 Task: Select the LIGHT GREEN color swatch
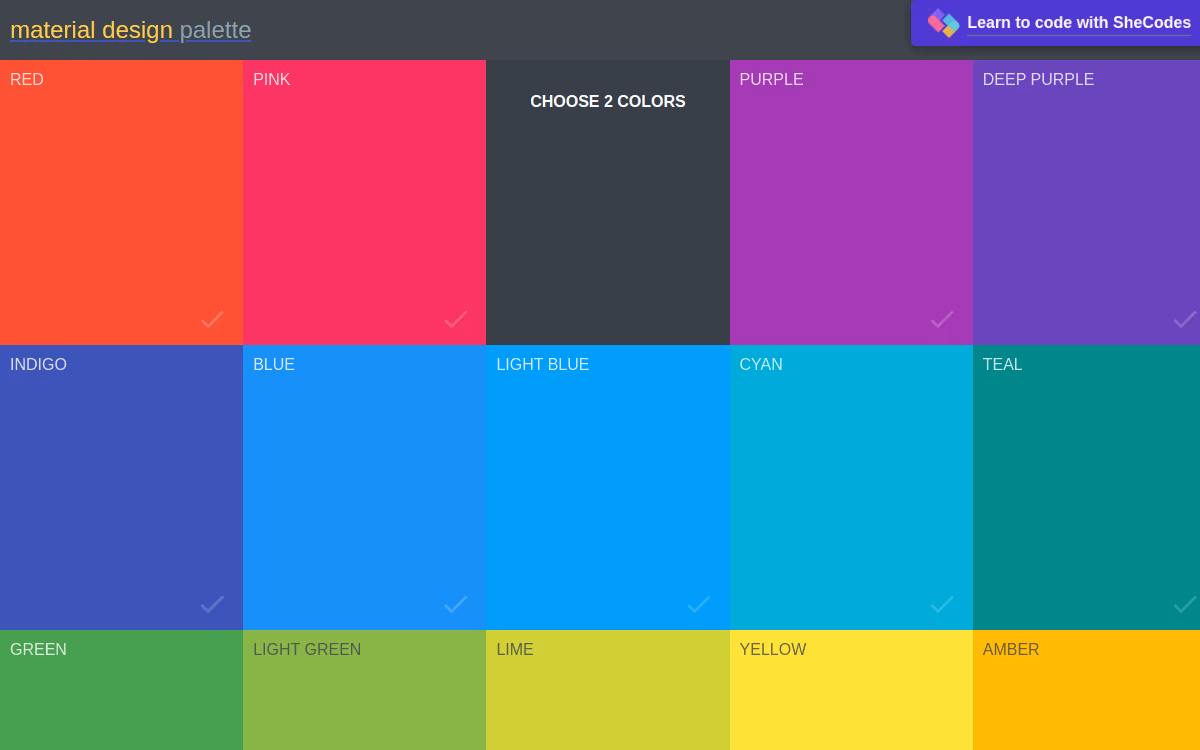[x=364, y=690]
